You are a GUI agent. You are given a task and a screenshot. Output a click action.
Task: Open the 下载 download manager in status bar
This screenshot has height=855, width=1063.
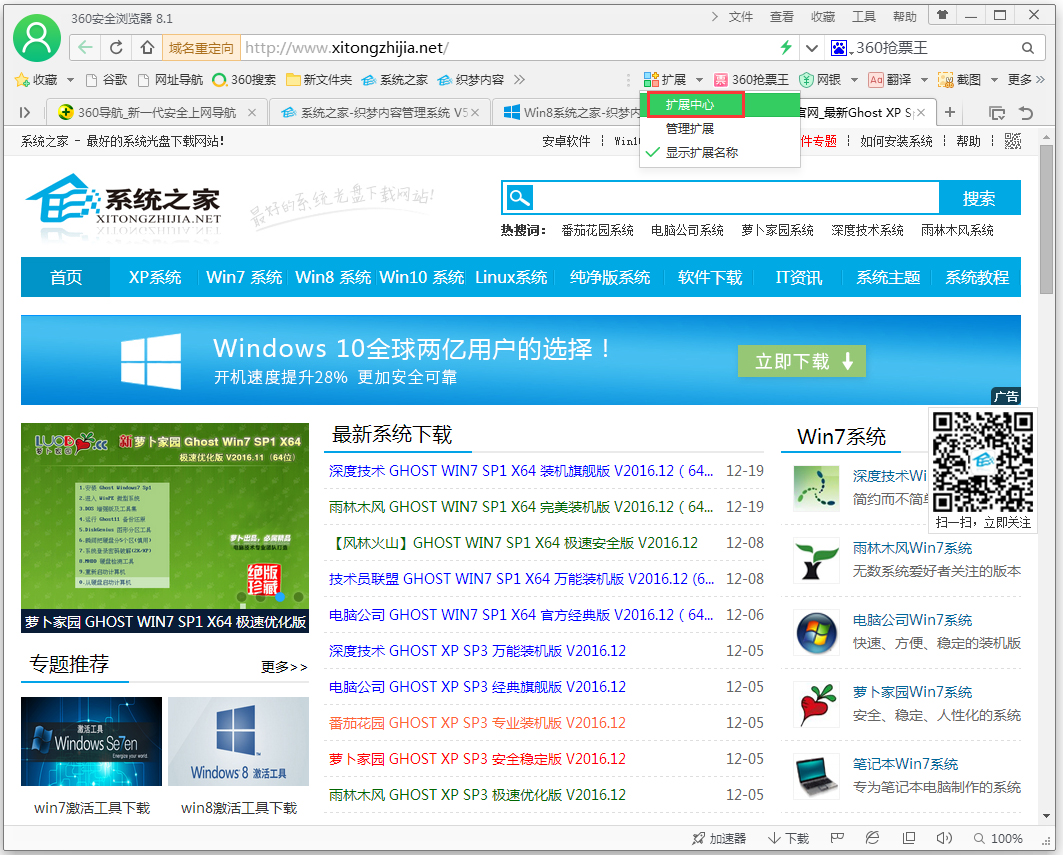pyautogui.click(x=788, y=838)
